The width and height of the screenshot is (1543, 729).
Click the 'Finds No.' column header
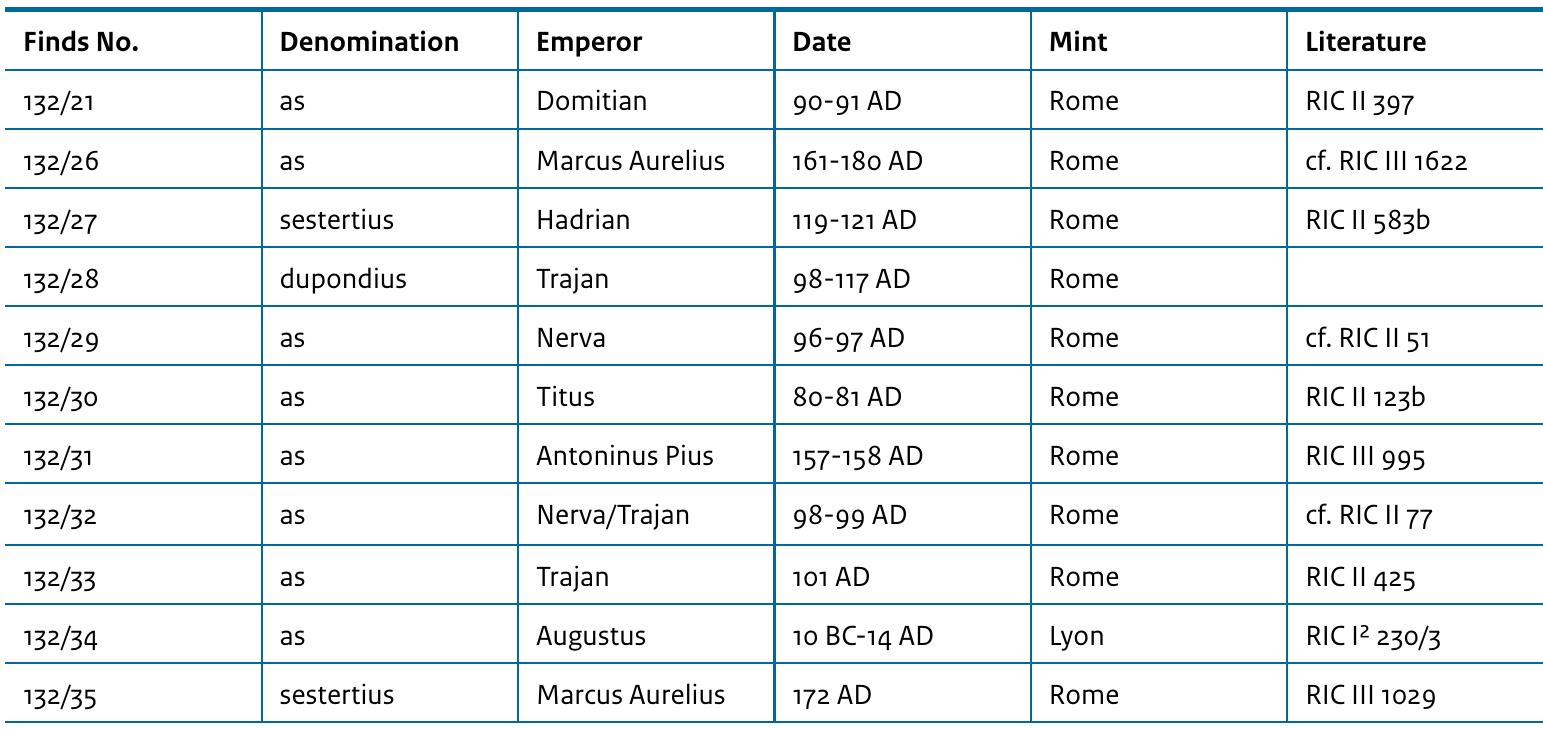(x=81, y=42)
